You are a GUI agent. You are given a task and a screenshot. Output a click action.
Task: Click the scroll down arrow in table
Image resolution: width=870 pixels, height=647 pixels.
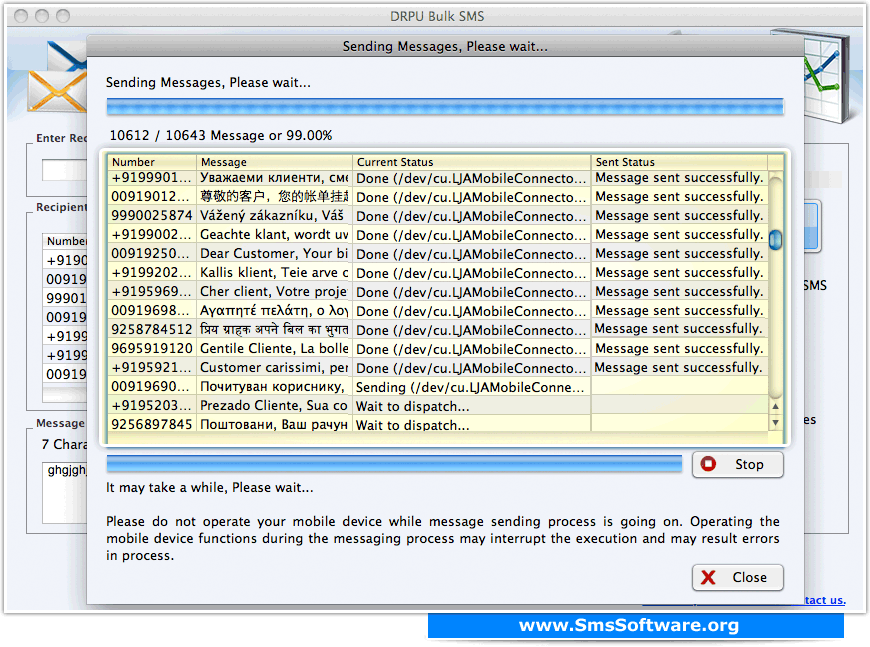[775, 422]
